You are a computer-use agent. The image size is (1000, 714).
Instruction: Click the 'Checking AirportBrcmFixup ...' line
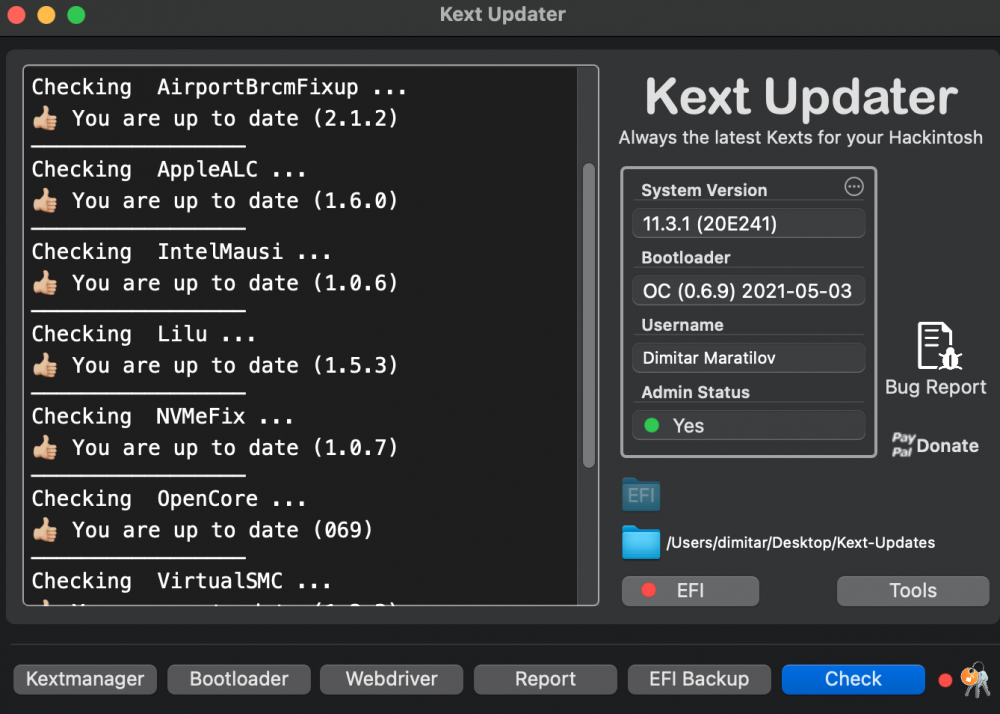pos(219,87)
